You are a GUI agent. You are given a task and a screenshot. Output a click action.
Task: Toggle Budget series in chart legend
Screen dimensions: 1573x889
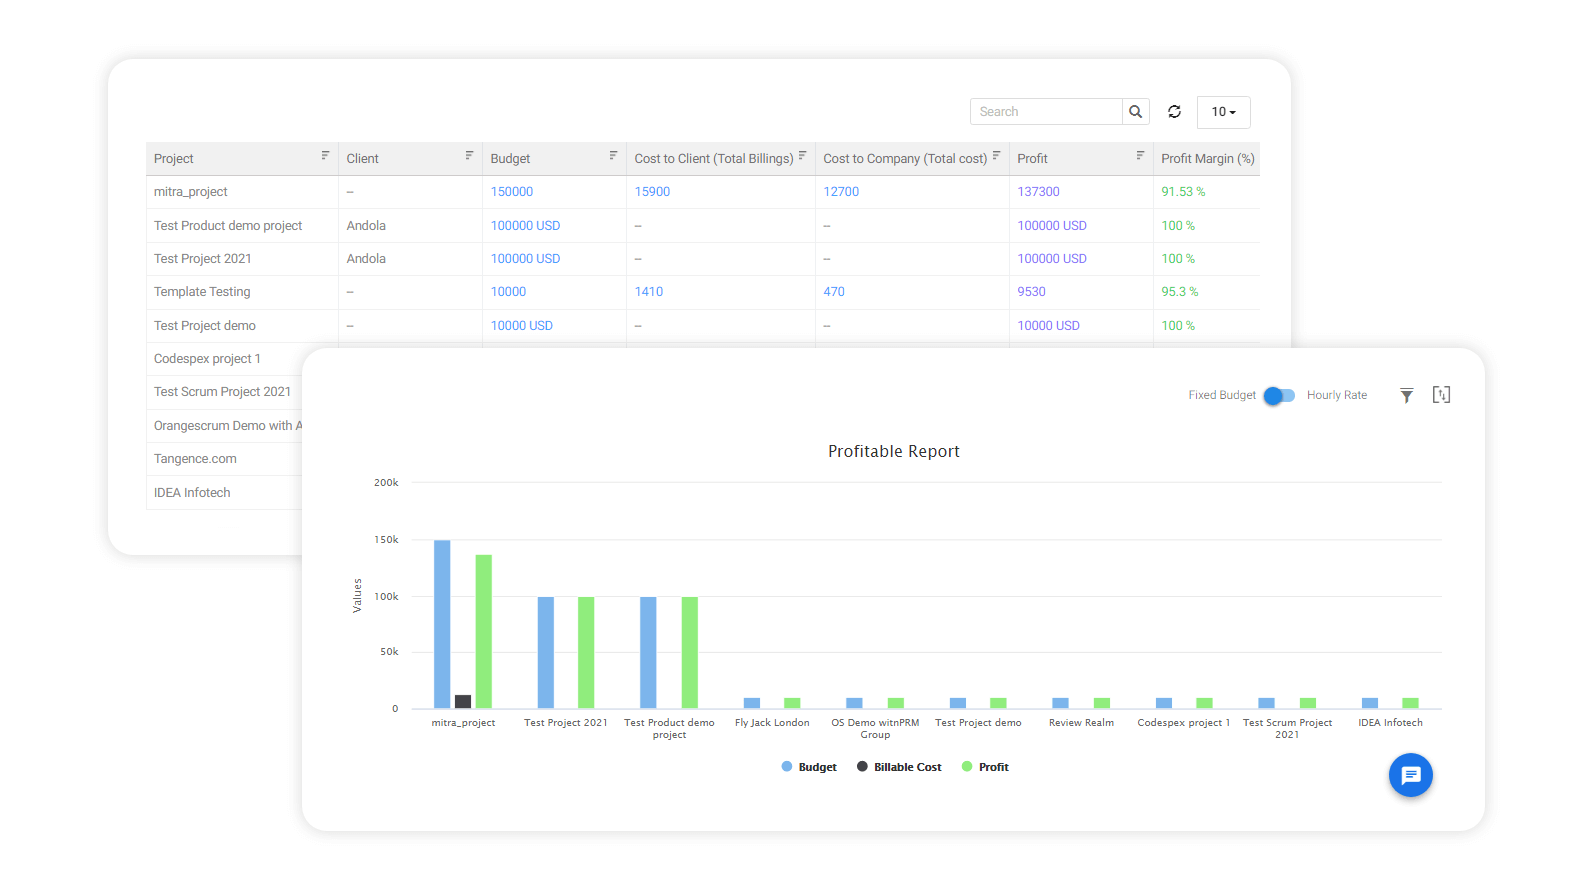pyautogui.click(x=809, y=767)
